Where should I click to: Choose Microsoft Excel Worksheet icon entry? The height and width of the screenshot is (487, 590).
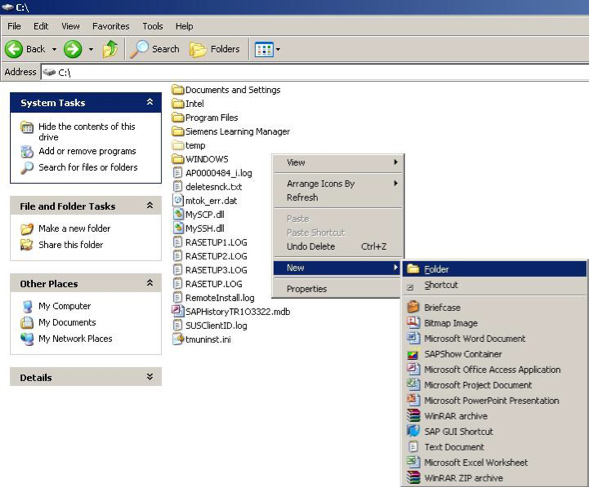point(413,462)
